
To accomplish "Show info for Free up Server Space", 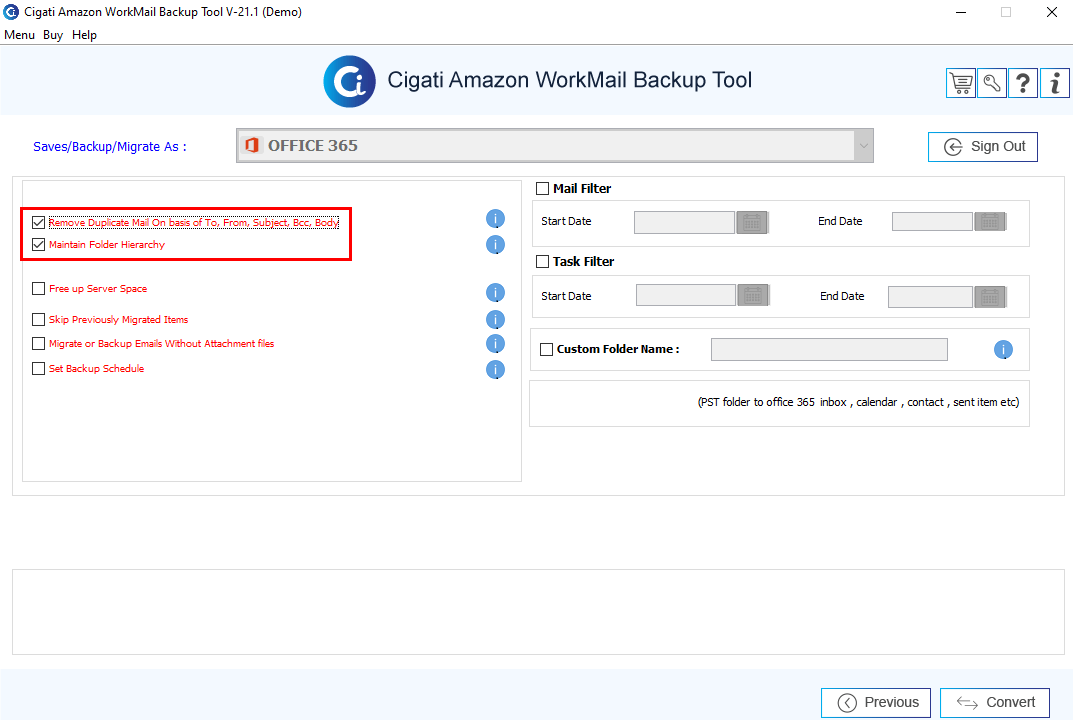I will 495,293.
